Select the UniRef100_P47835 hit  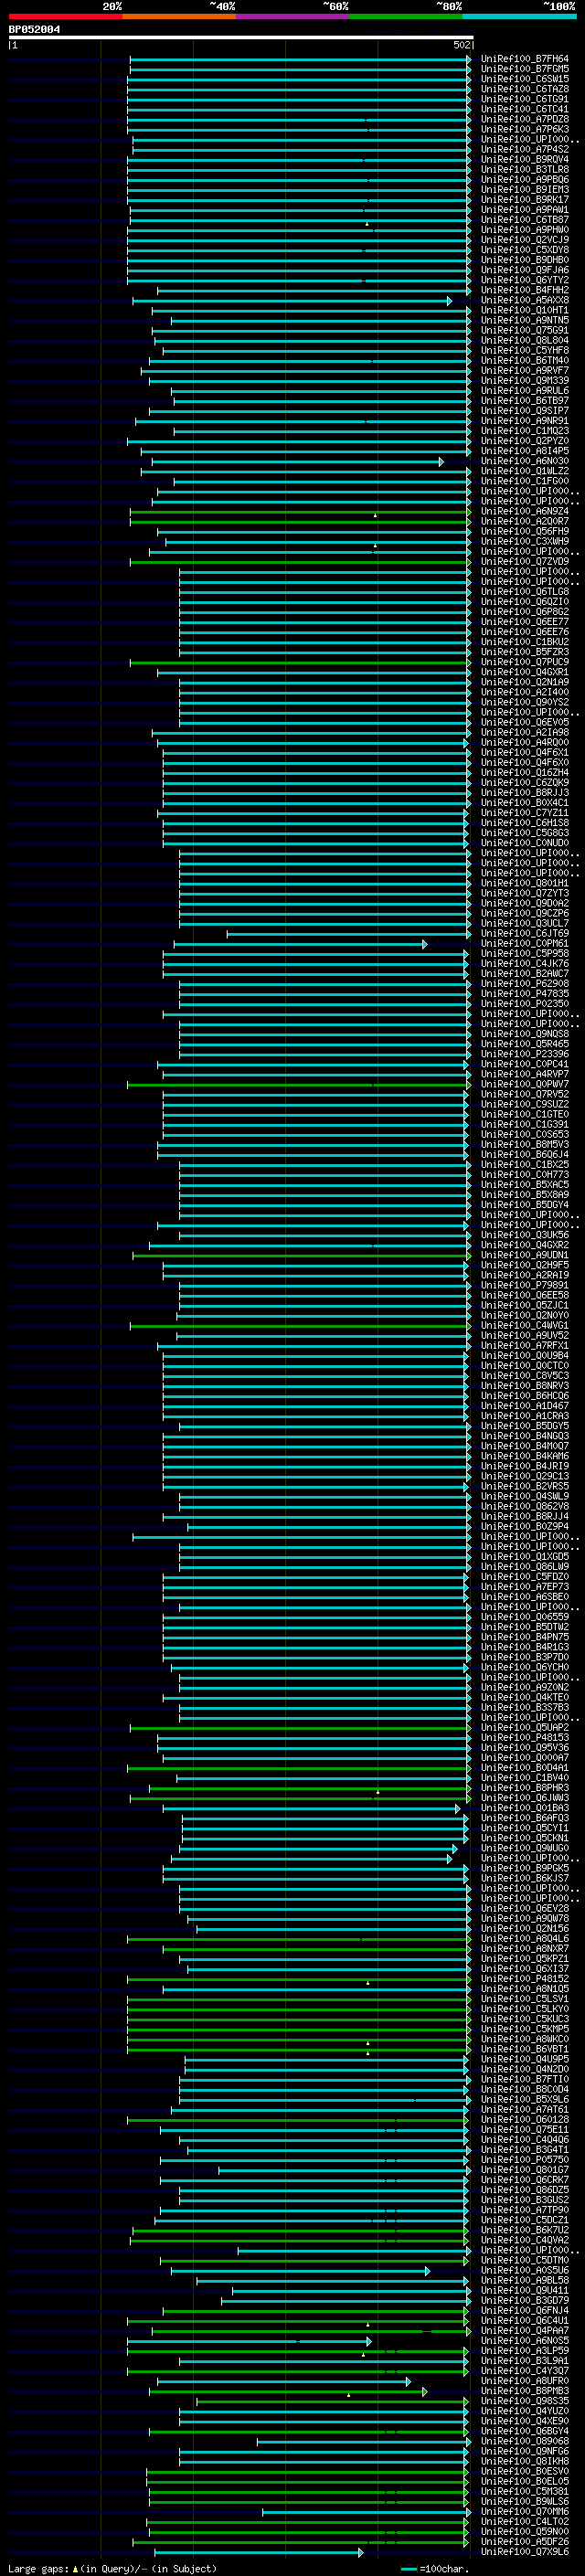tap(524, 993)
